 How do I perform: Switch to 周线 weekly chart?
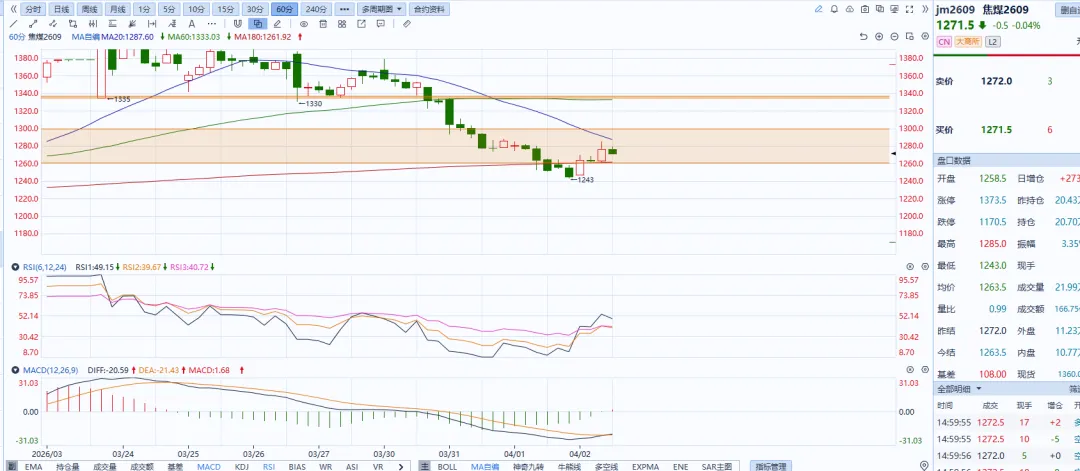pyautogui.click(x=90, y=10)
